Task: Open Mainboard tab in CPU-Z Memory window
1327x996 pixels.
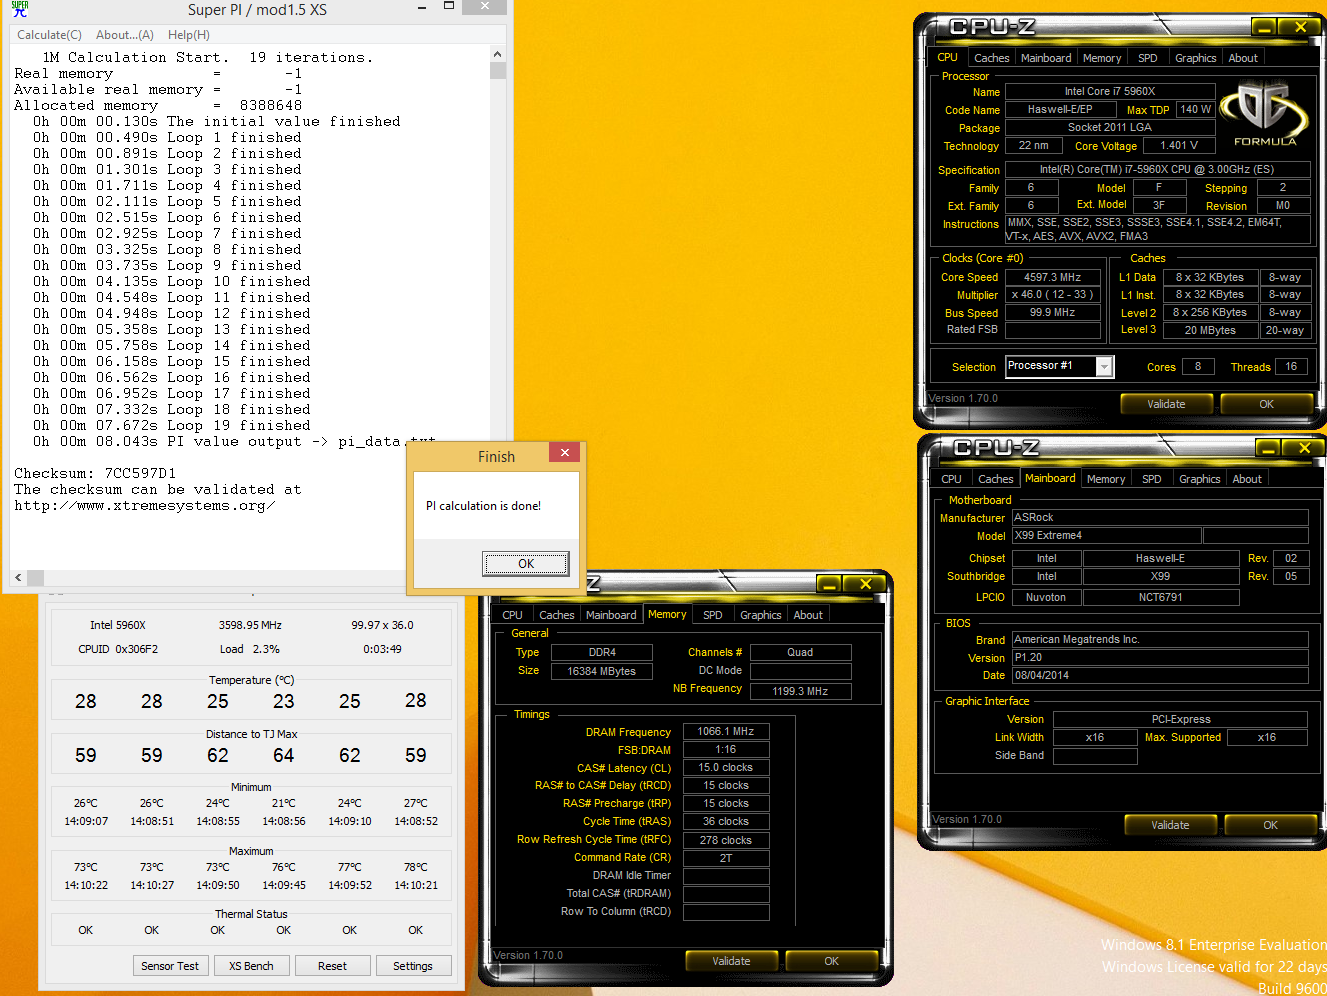Action: point(611,615)
